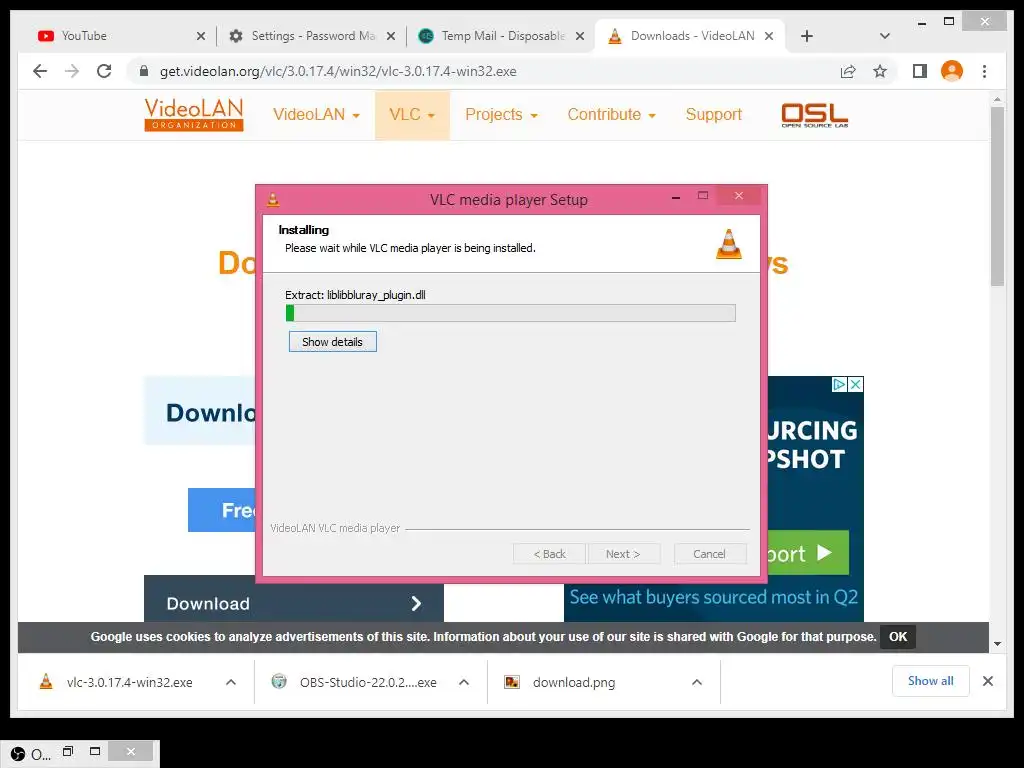Open the OSL Open Source Lab logo

pos(814,115)
